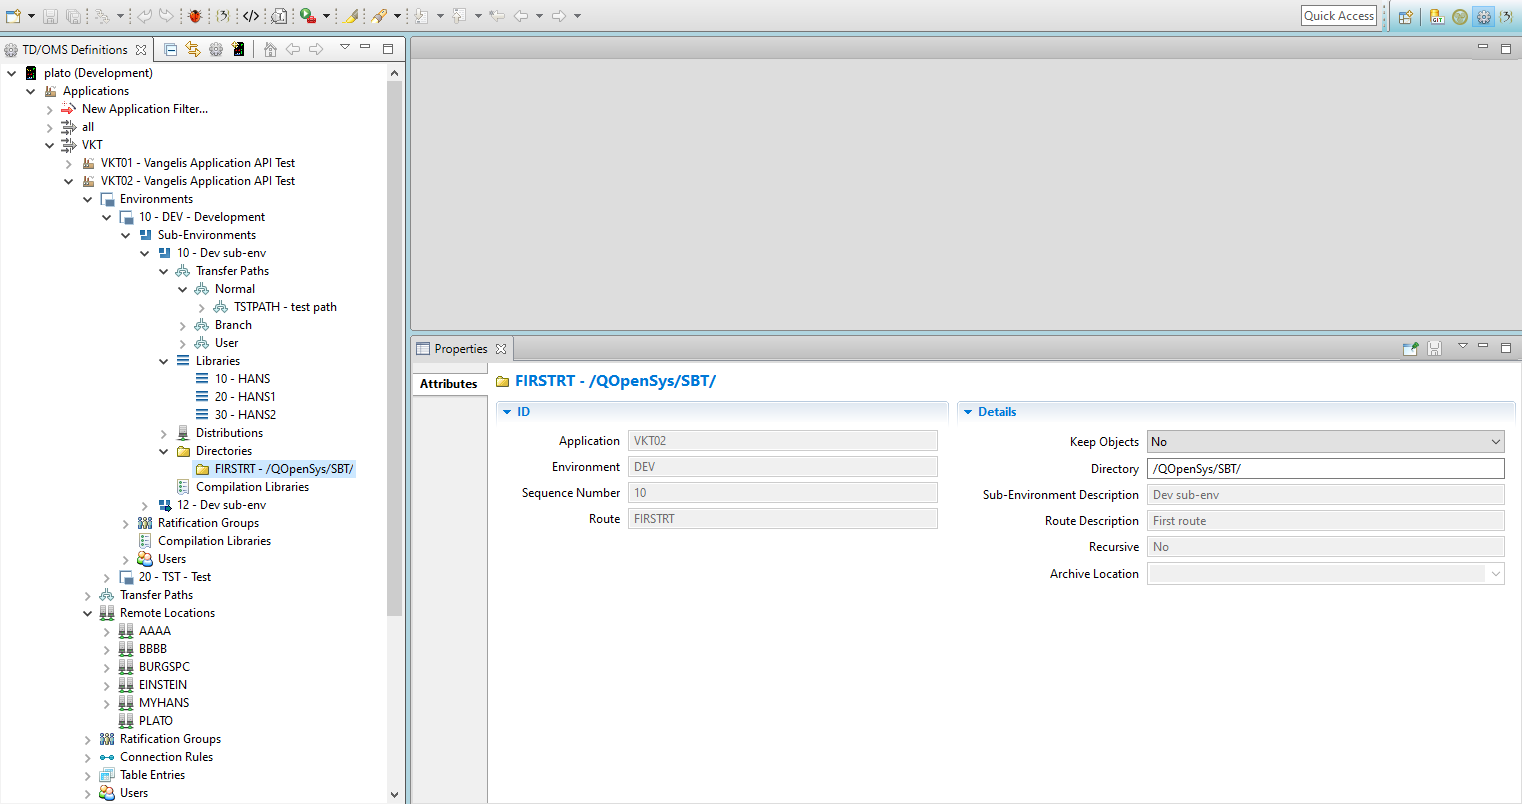Open the Git perspective icon

point(1437,16)
